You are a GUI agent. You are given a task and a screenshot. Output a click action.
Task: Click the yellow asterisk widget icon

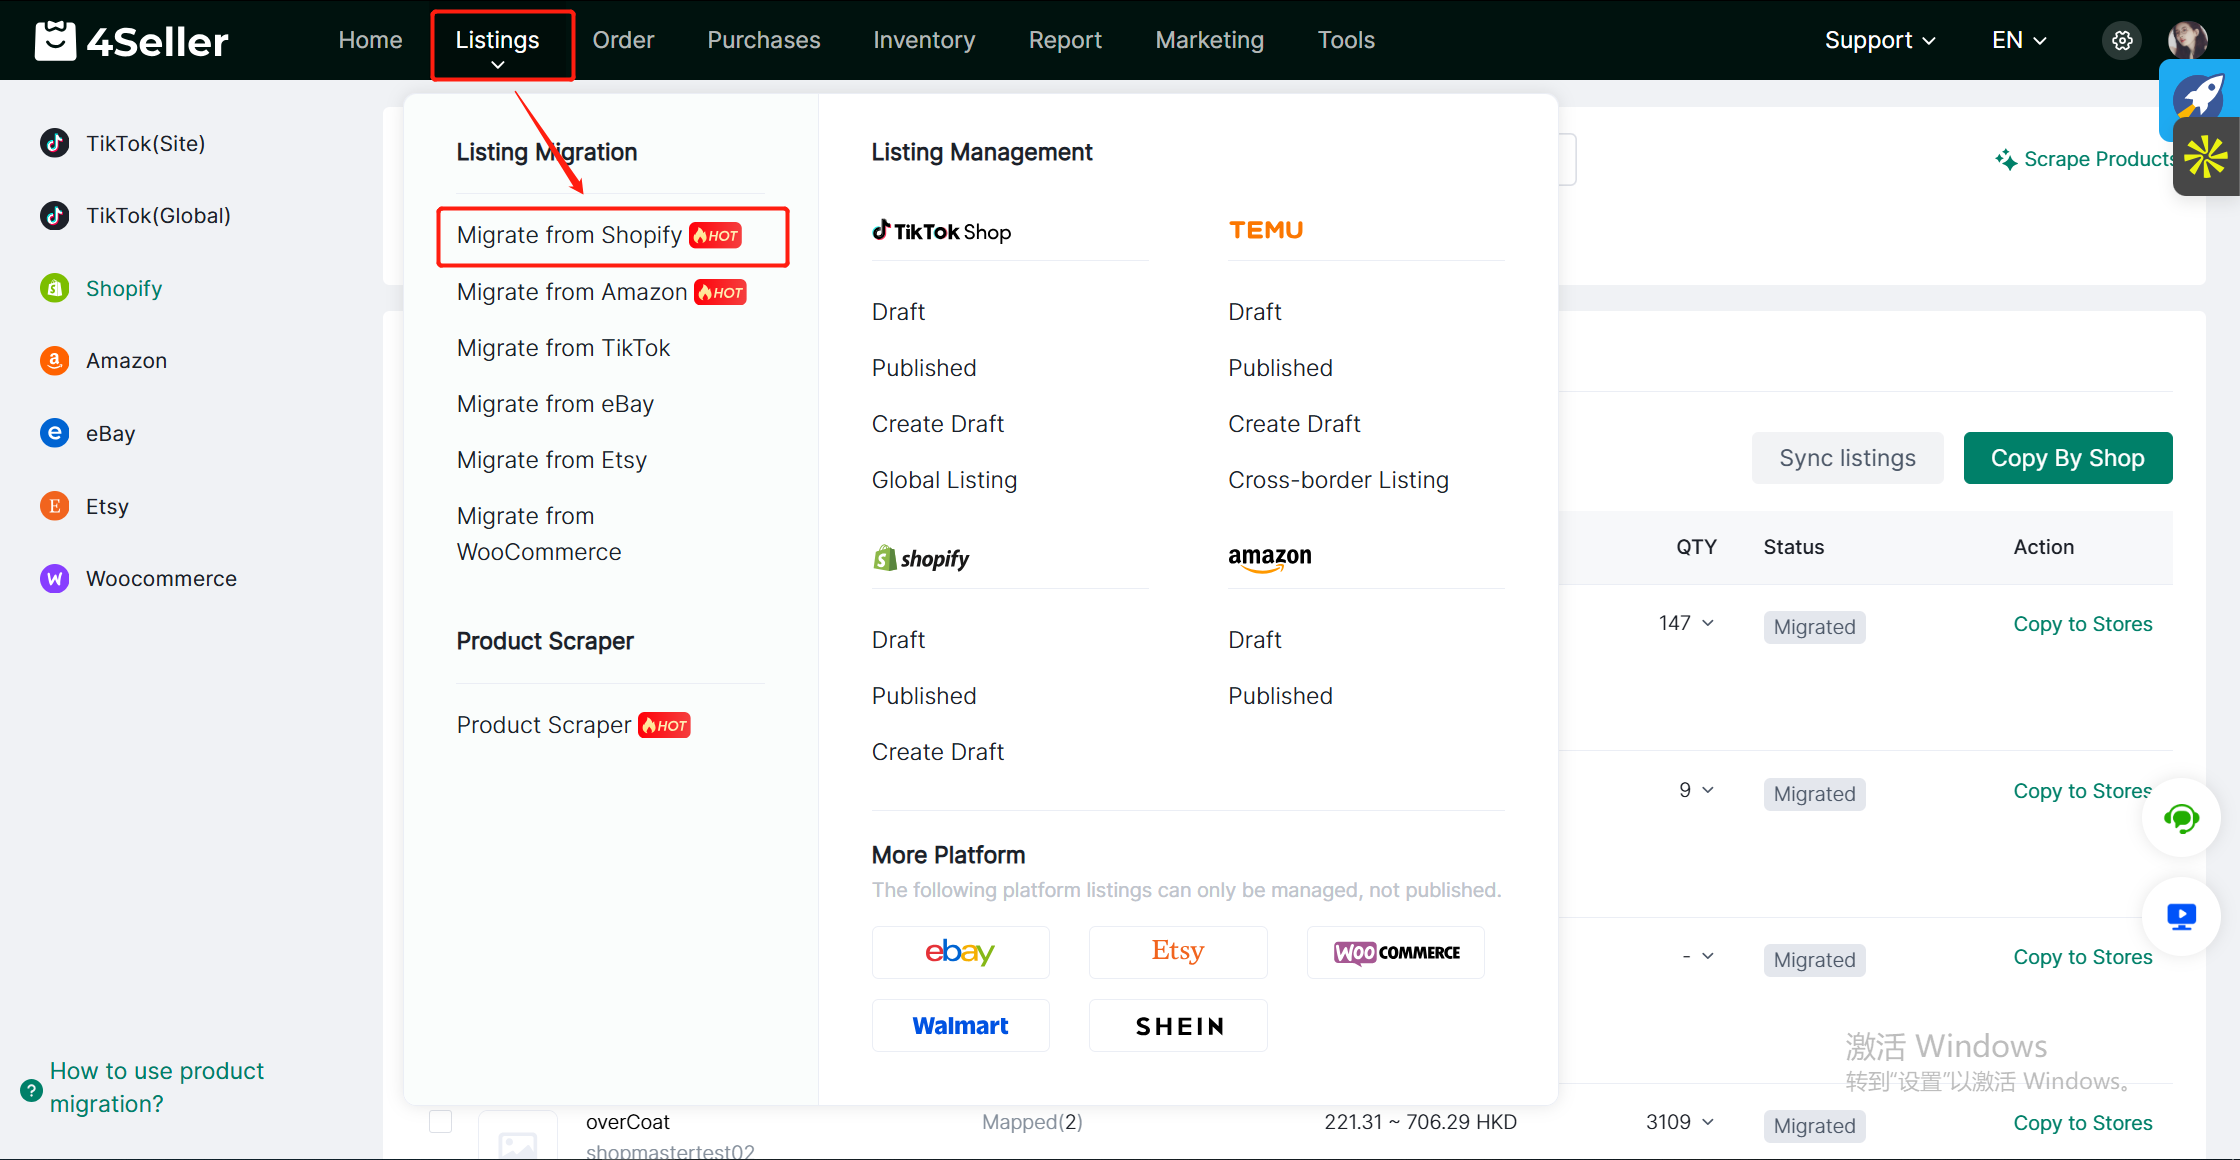point(2205,156)
